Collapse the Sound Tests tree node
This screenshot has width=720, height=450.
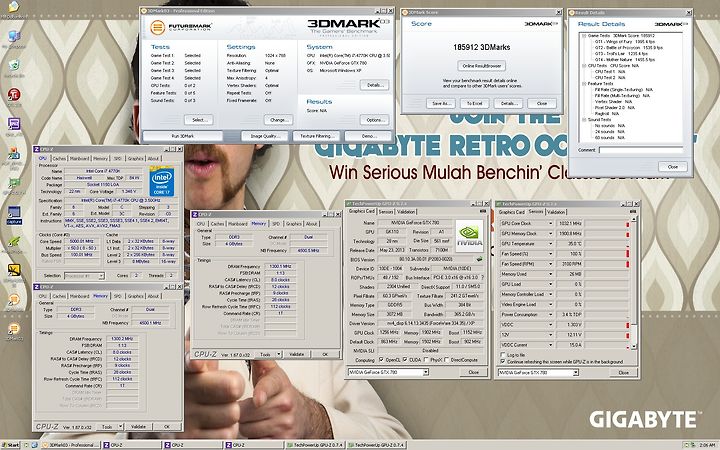coord(584,119)
